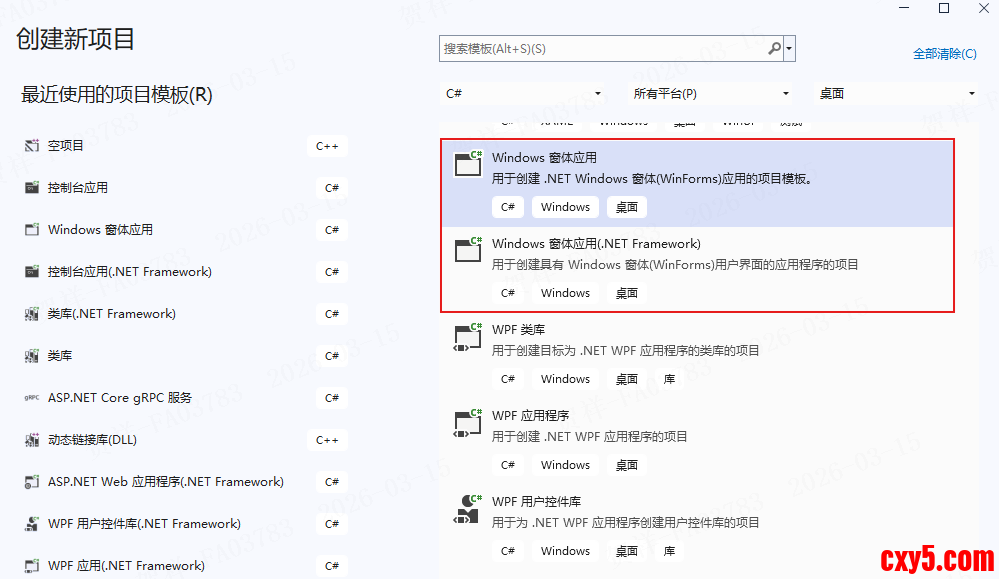
Task: Maximize the 创建新项目 dialog window
Action: coord(944,8)
